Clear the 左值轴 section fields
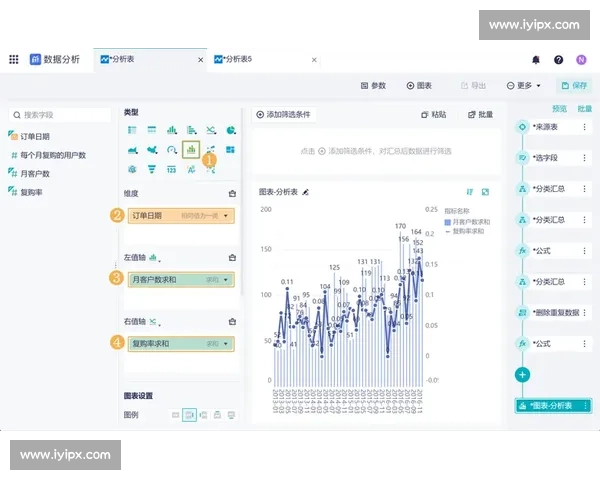The width and height of the screenshot is (600, 480). [232, 258]
